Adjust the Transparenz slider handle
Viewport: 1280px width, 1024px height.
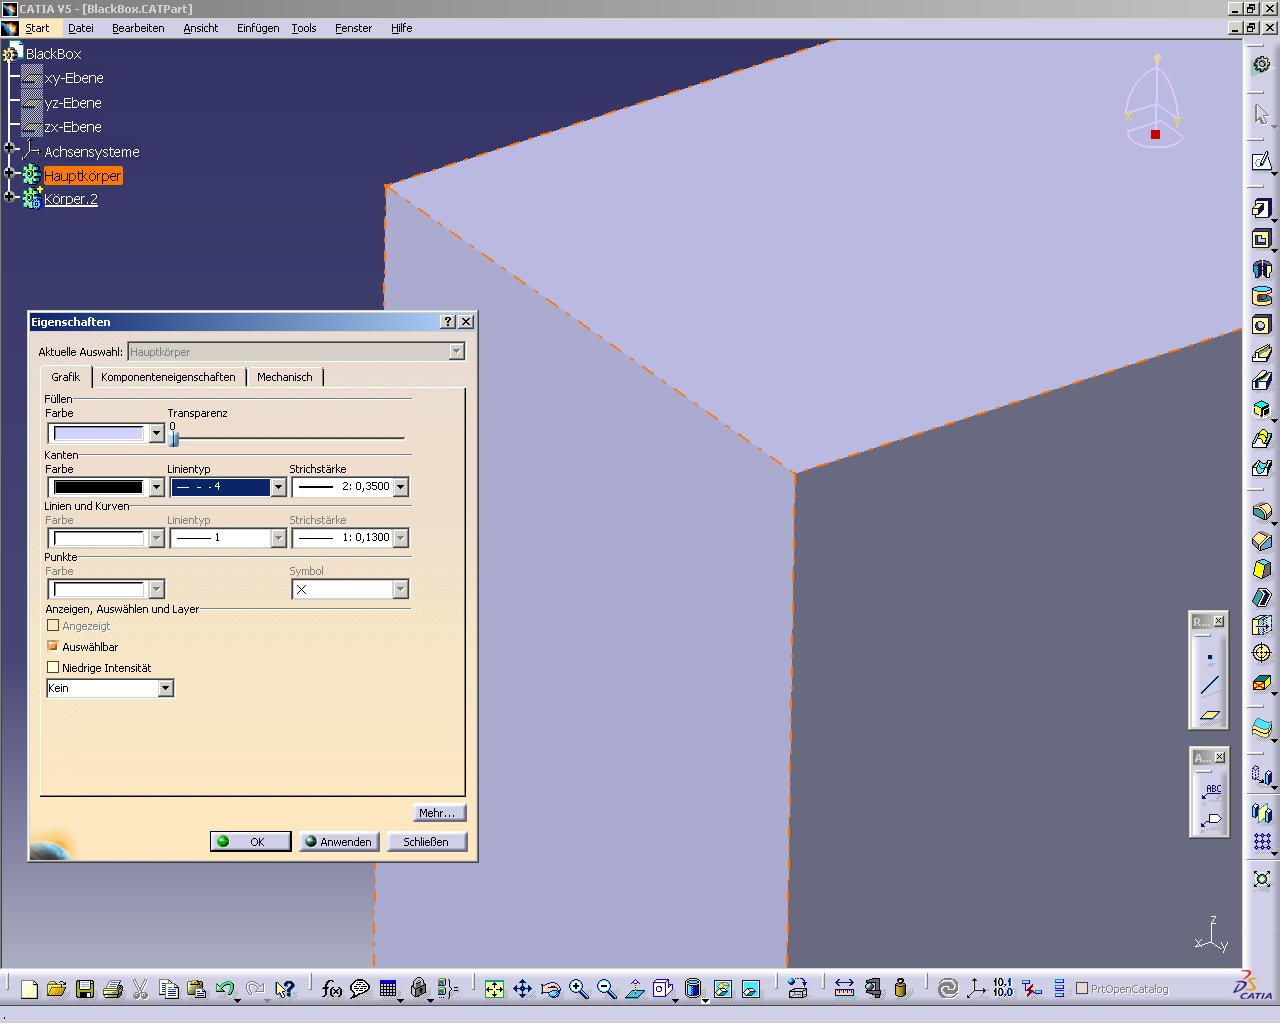click(x=174, y=437)
